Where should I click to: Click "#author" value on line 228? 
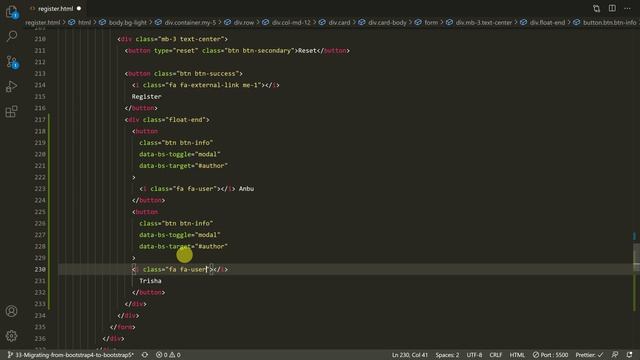[x=211, y=247]
